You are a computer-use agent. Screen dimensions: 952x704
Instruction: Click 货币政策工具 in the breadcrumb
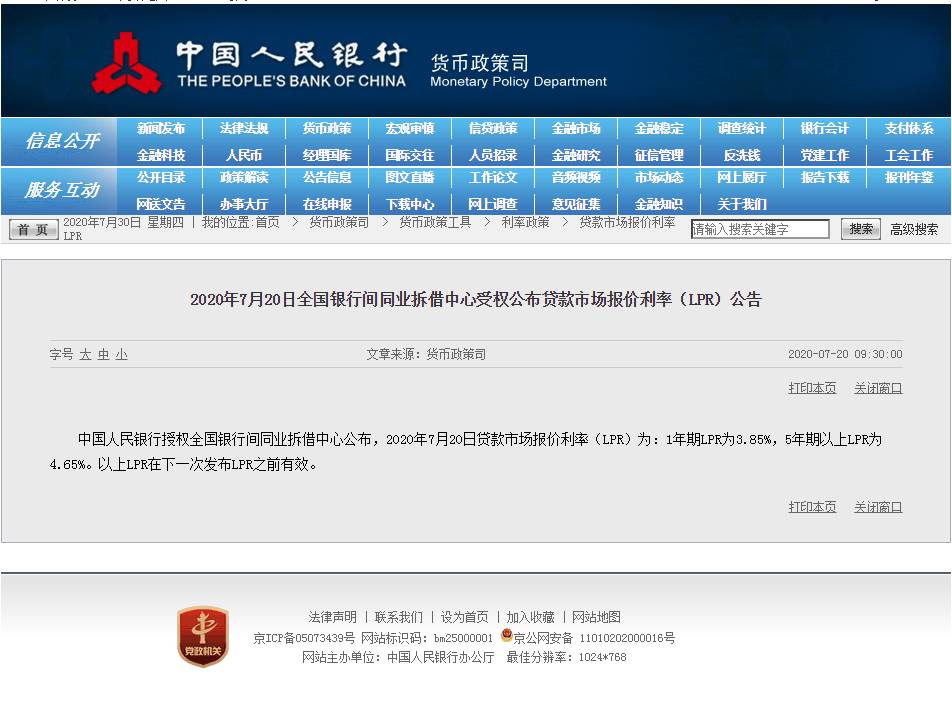pyautogui.click(x=435, y=222)
